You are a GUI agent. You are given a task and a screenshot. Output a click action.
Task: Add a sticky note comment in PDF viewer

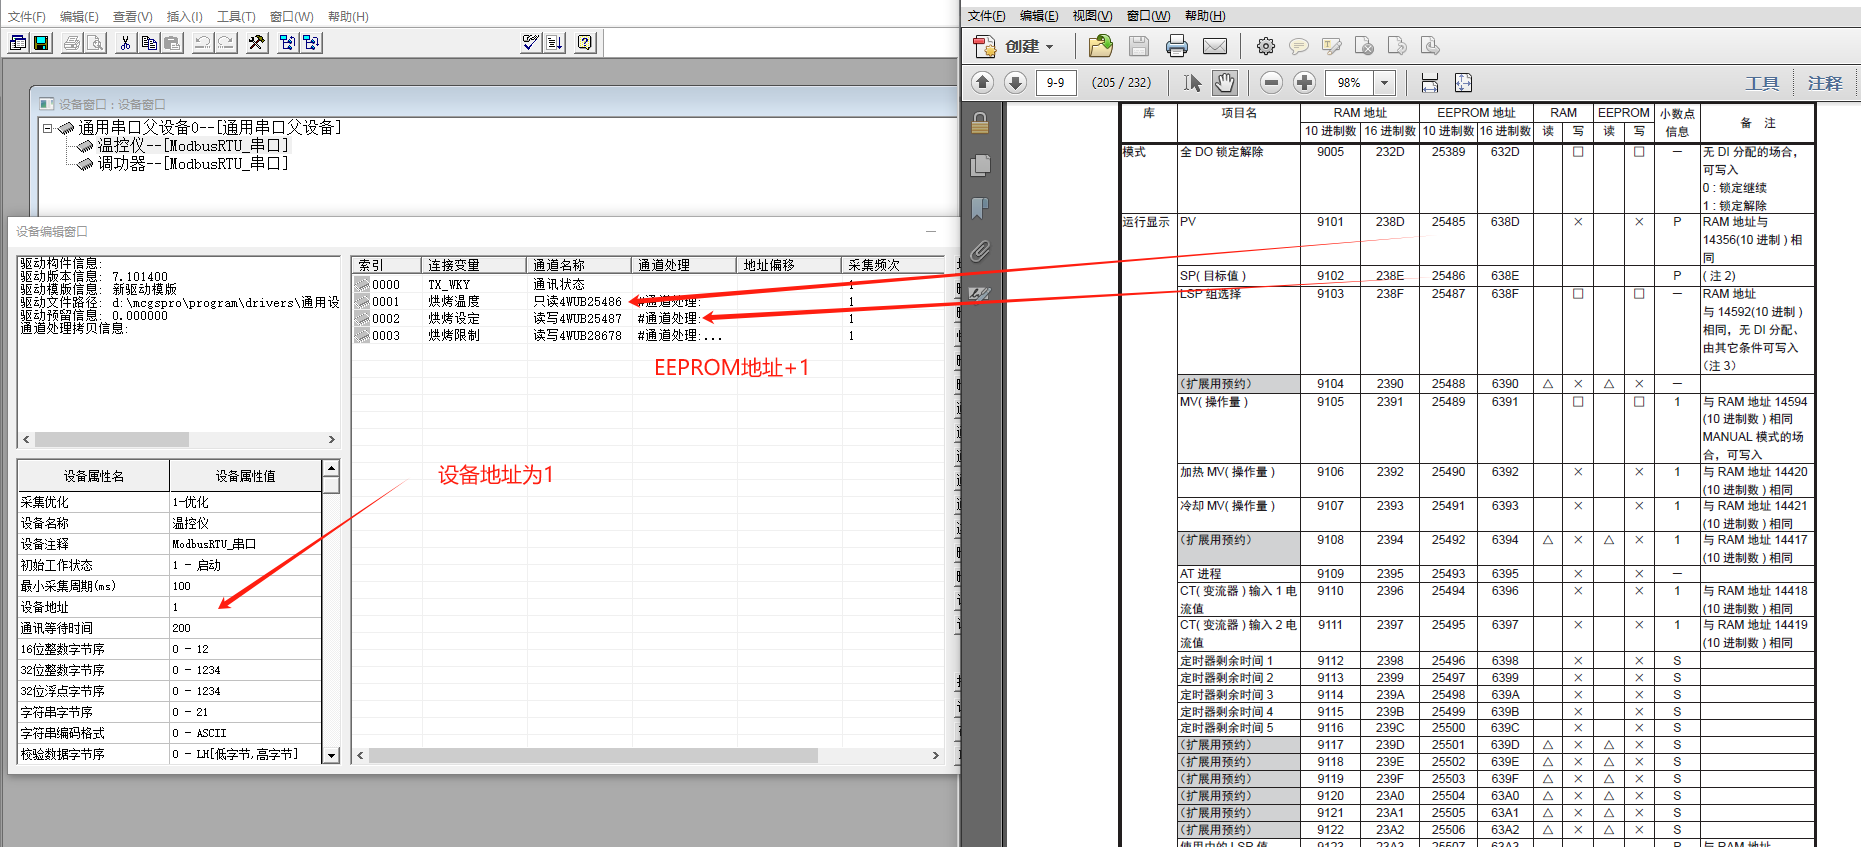pos(1299,46)
